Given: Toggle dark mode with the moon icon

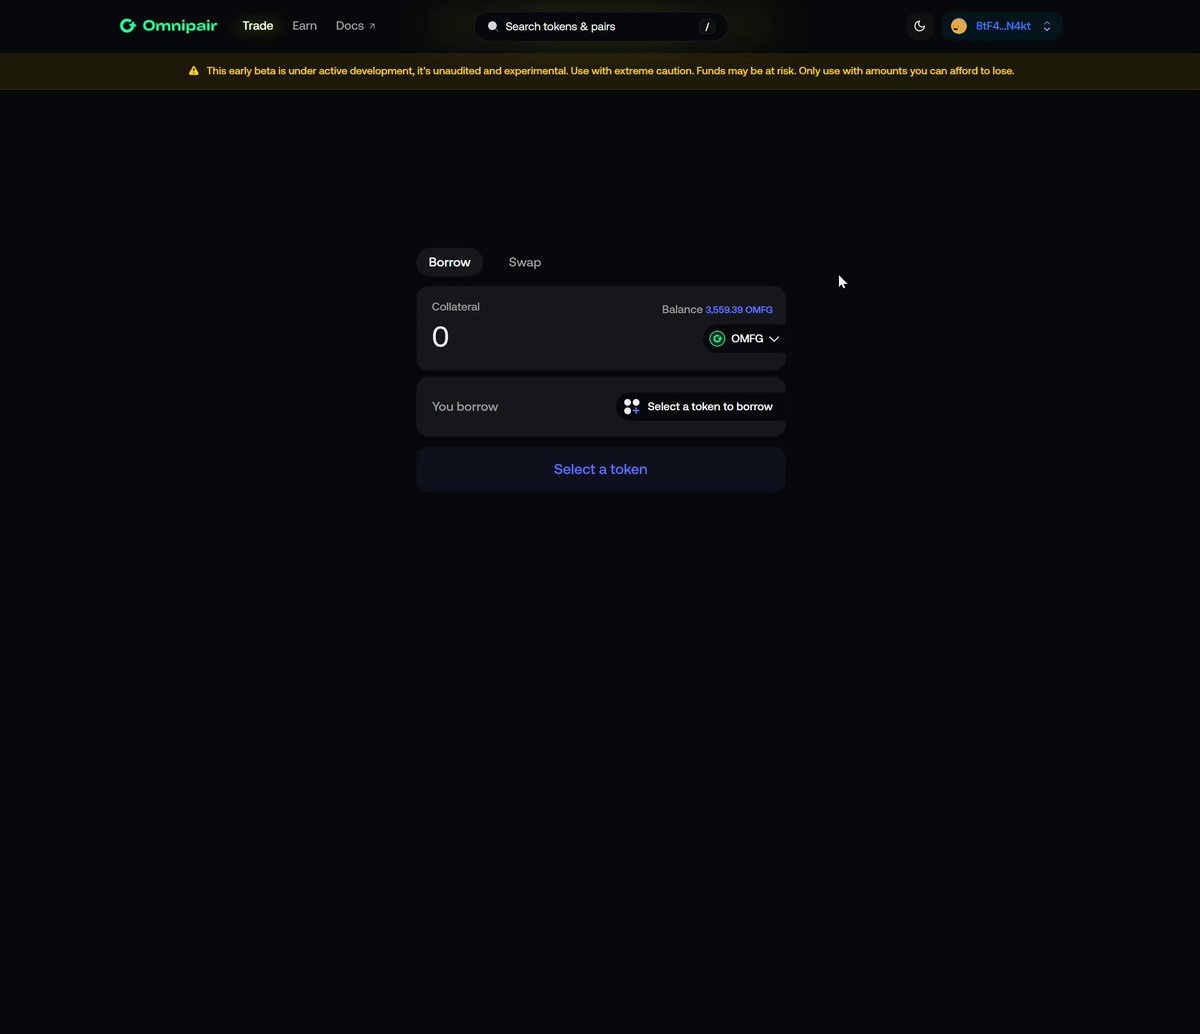Looking at the screenshot, I should pyautogui.click(x=920, y=26).
